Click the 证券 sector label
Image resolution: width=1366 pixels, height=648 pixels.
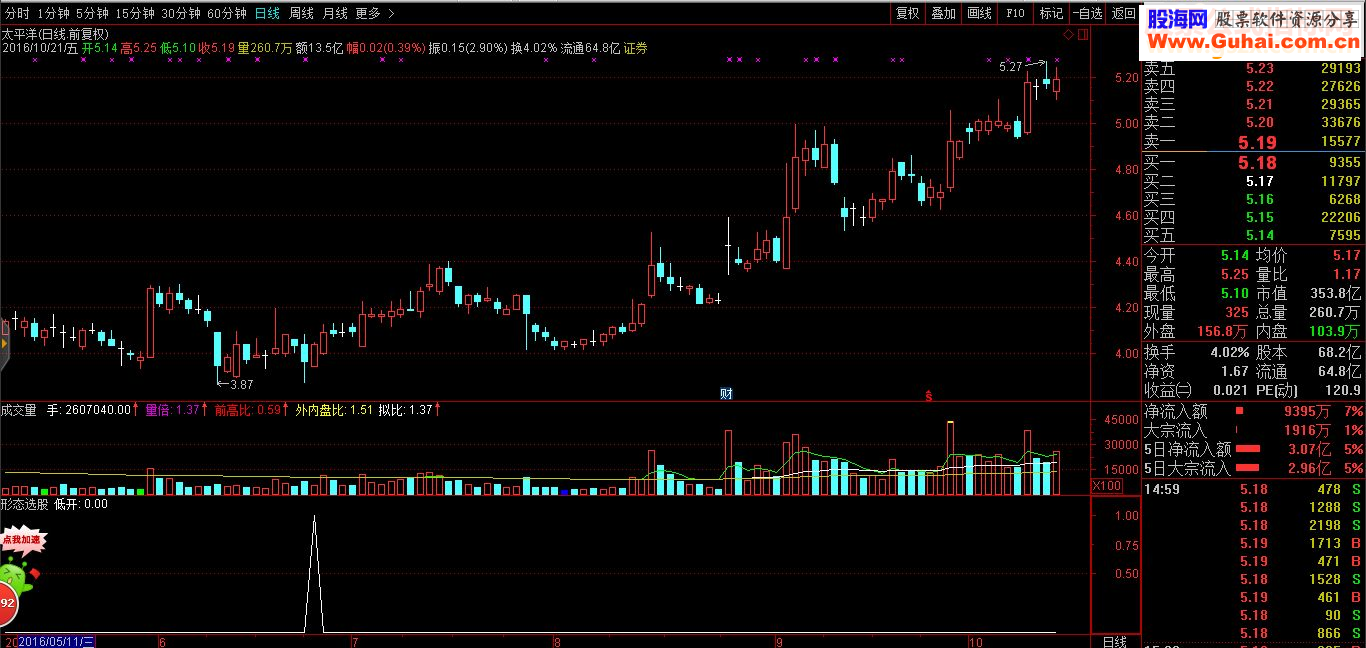(x=636, y=47)
